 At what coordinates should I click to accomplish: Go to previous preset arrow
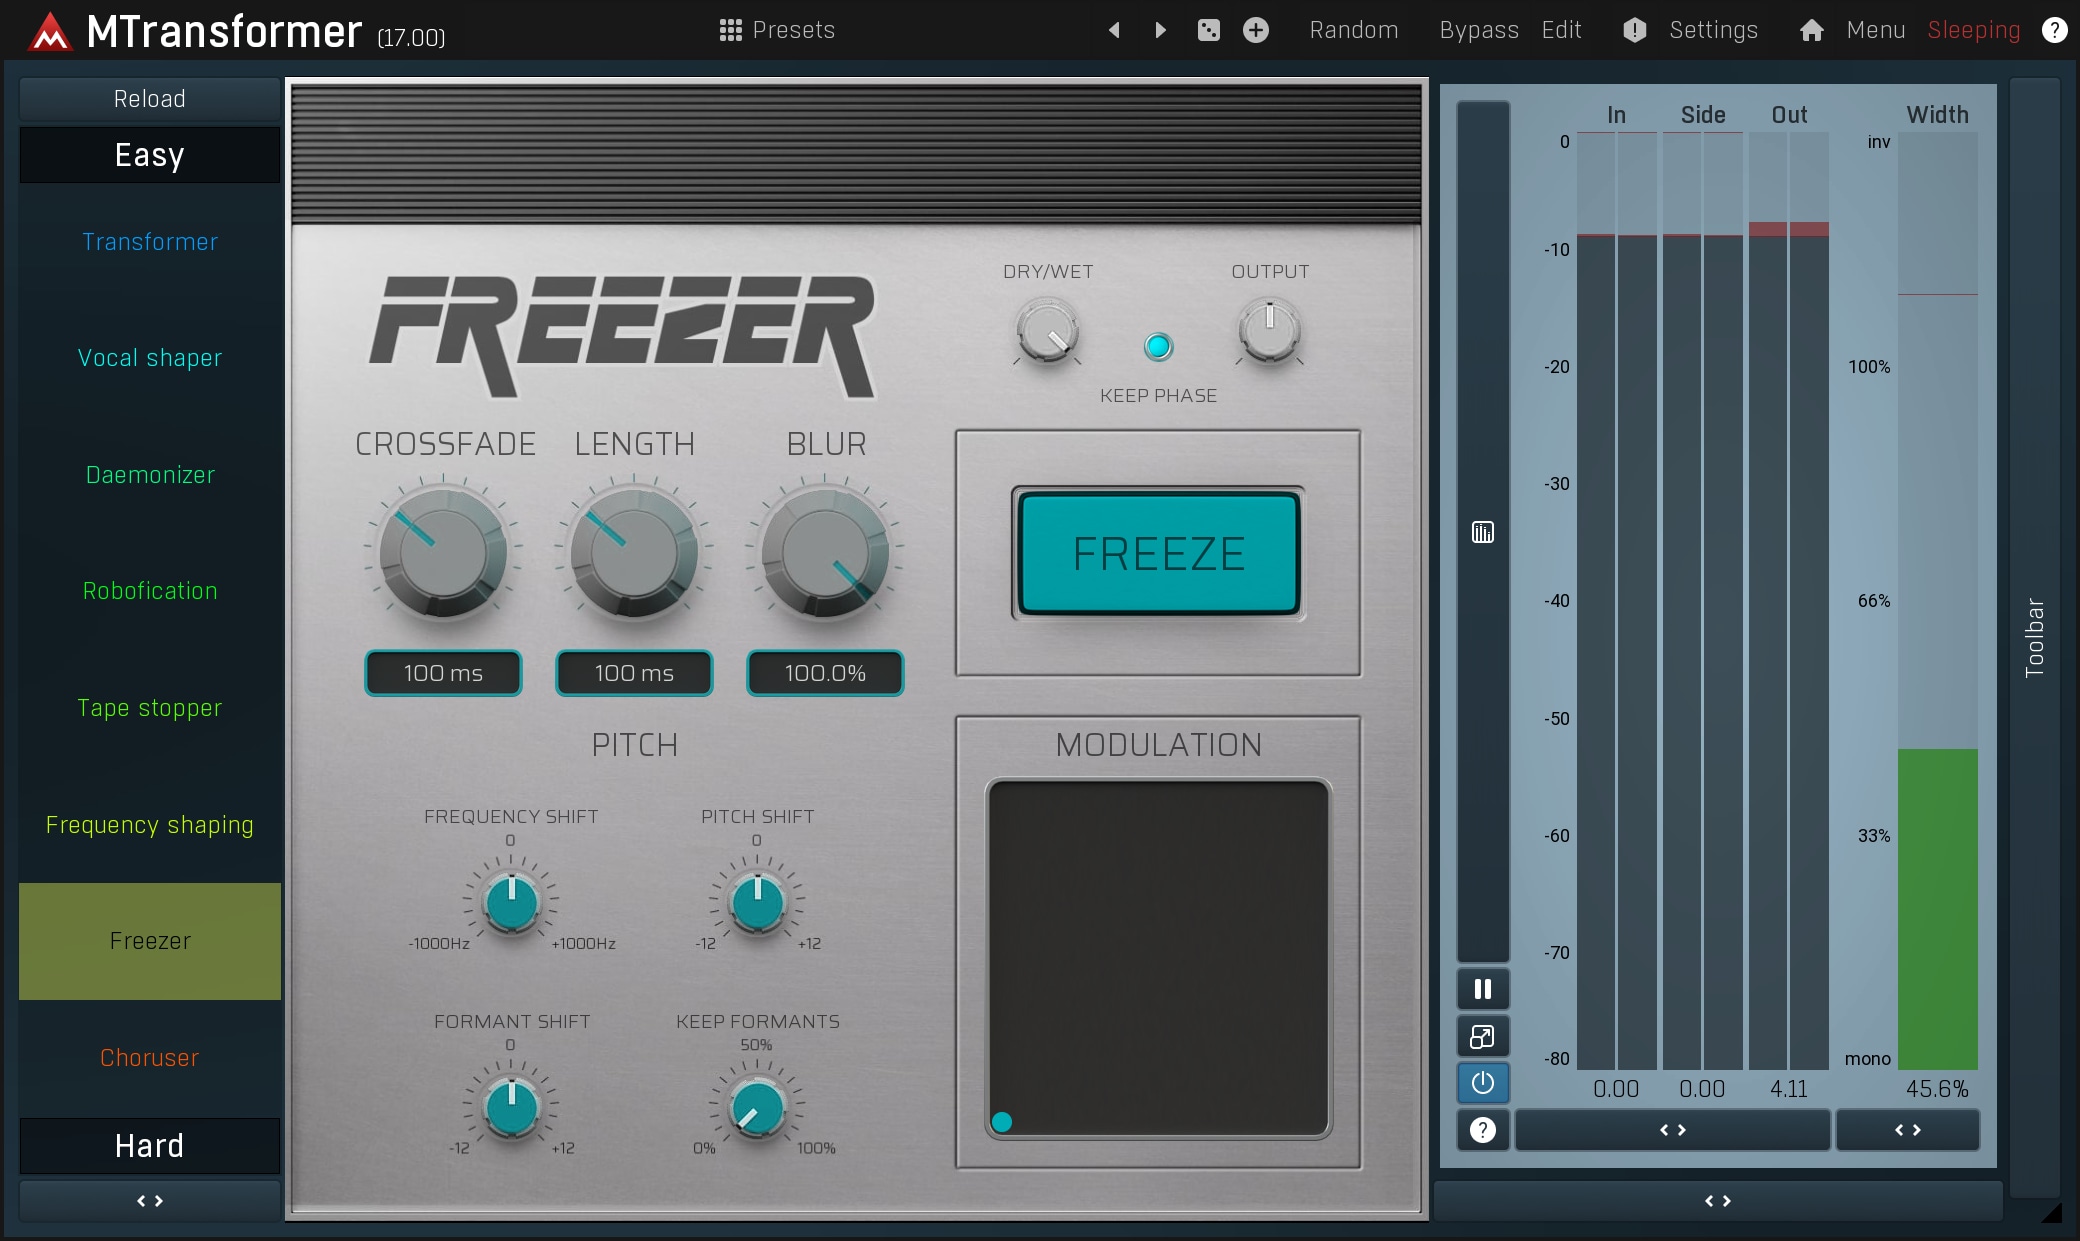point(1114,30)
